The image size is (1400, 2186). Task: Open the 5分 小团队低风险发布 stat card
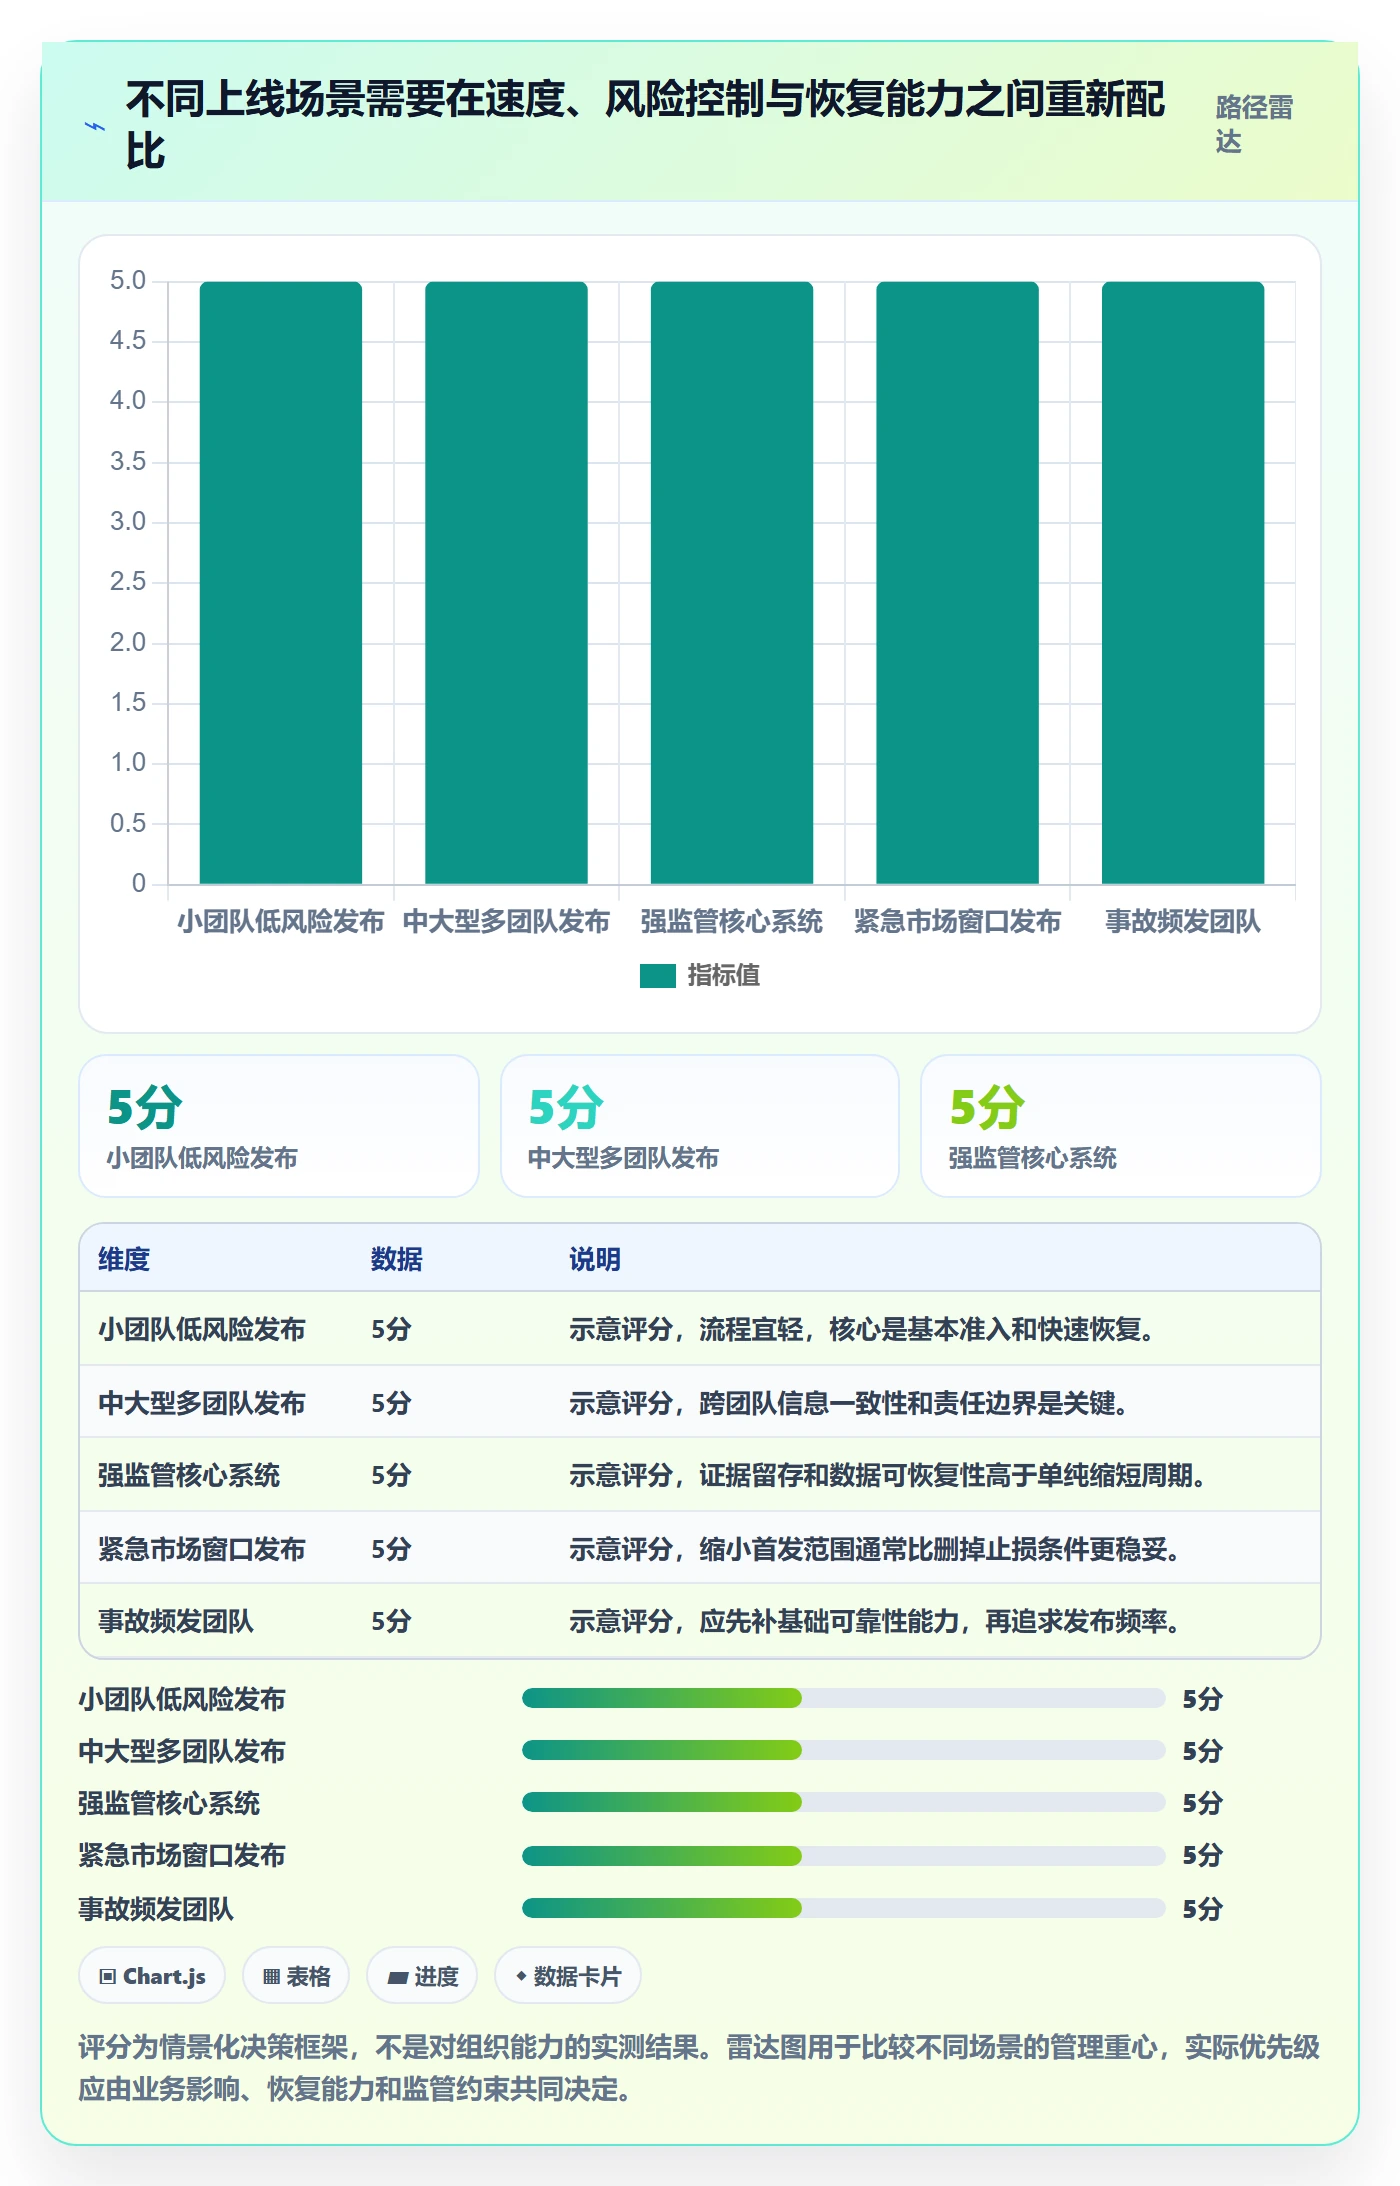pos(279,1126)
